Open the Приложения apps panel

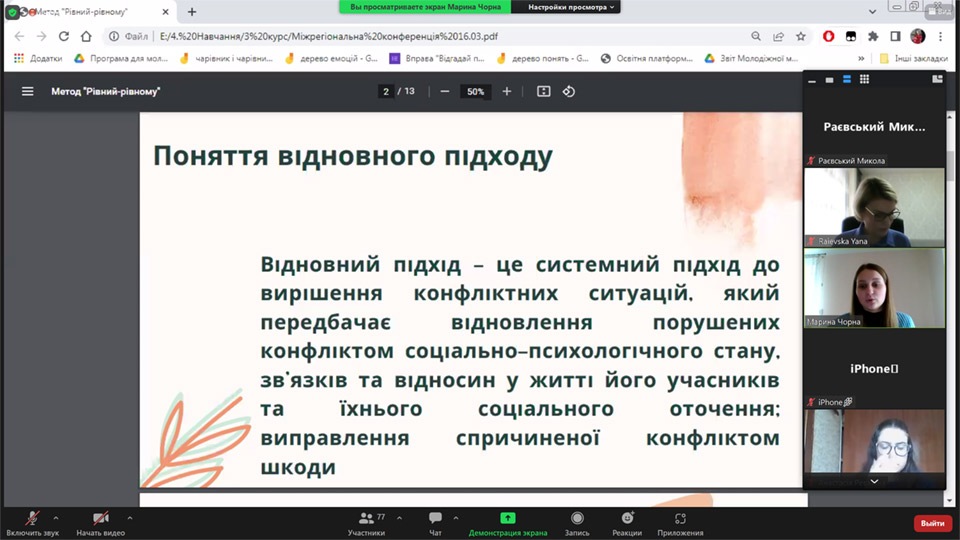click(680, 522)
